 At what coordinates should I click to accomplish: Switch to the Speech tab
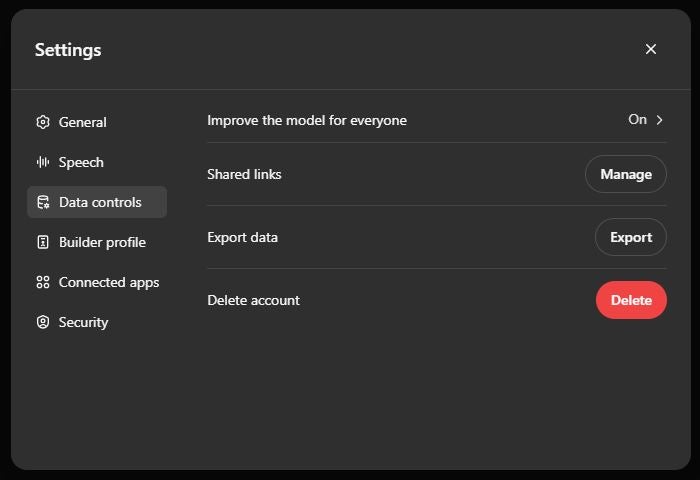click(97, 162)
